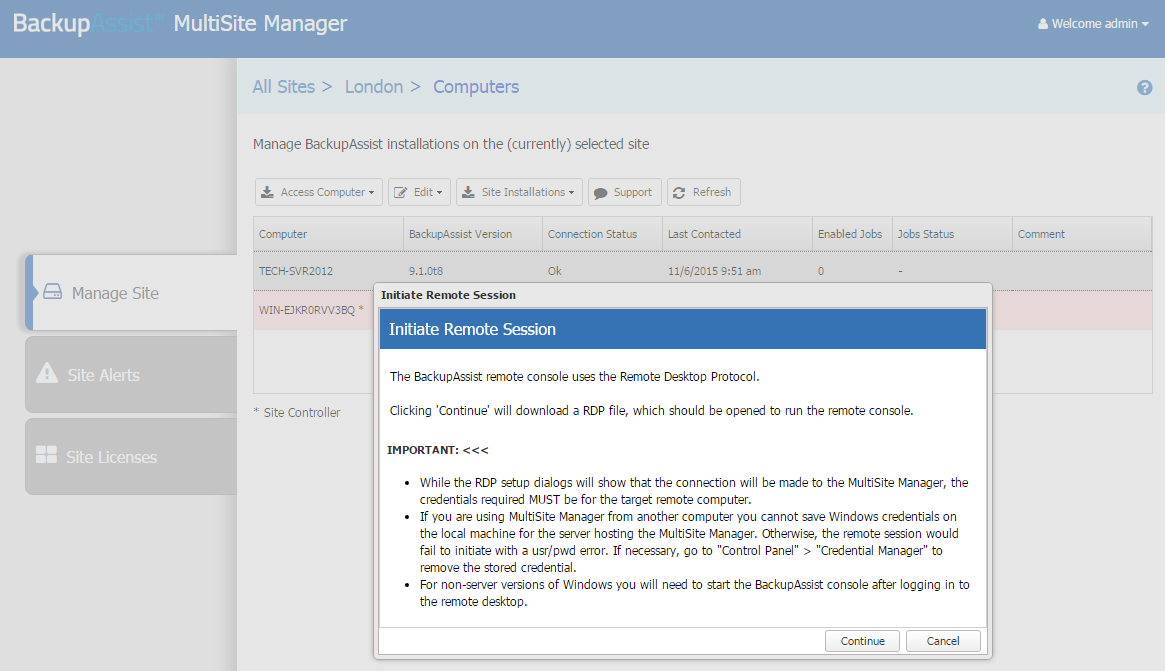
Task: Go to Computers breadcrumb link
Action: [476, 87]
